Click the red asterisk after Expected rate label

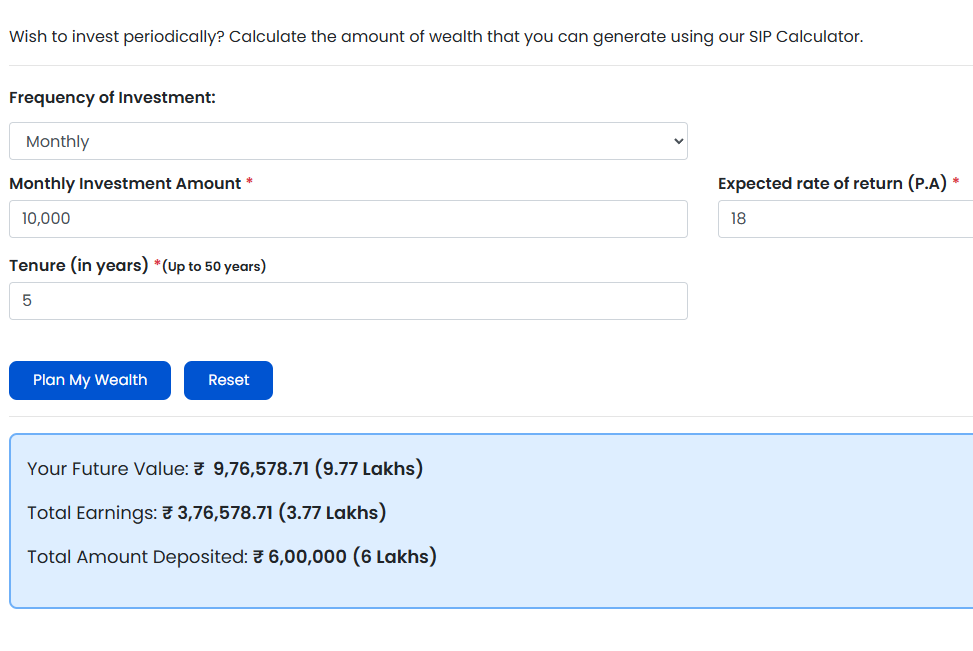956,183
